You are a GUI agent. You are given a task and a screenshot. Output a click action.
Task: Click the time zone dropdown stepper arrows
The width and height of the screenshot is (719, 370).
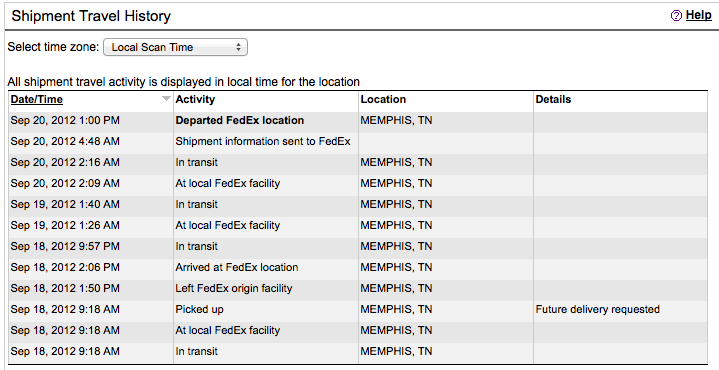(238, 47)
